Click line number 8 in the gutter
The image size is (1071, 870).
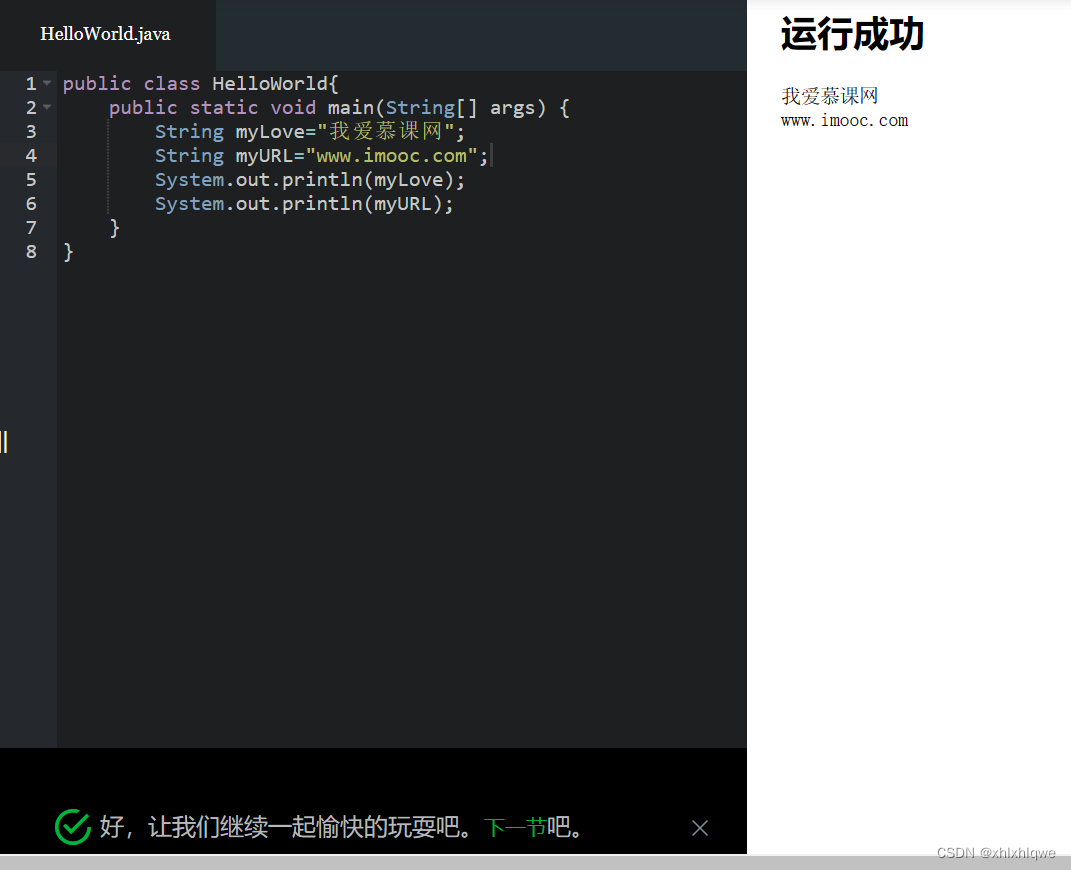(31, 251)
